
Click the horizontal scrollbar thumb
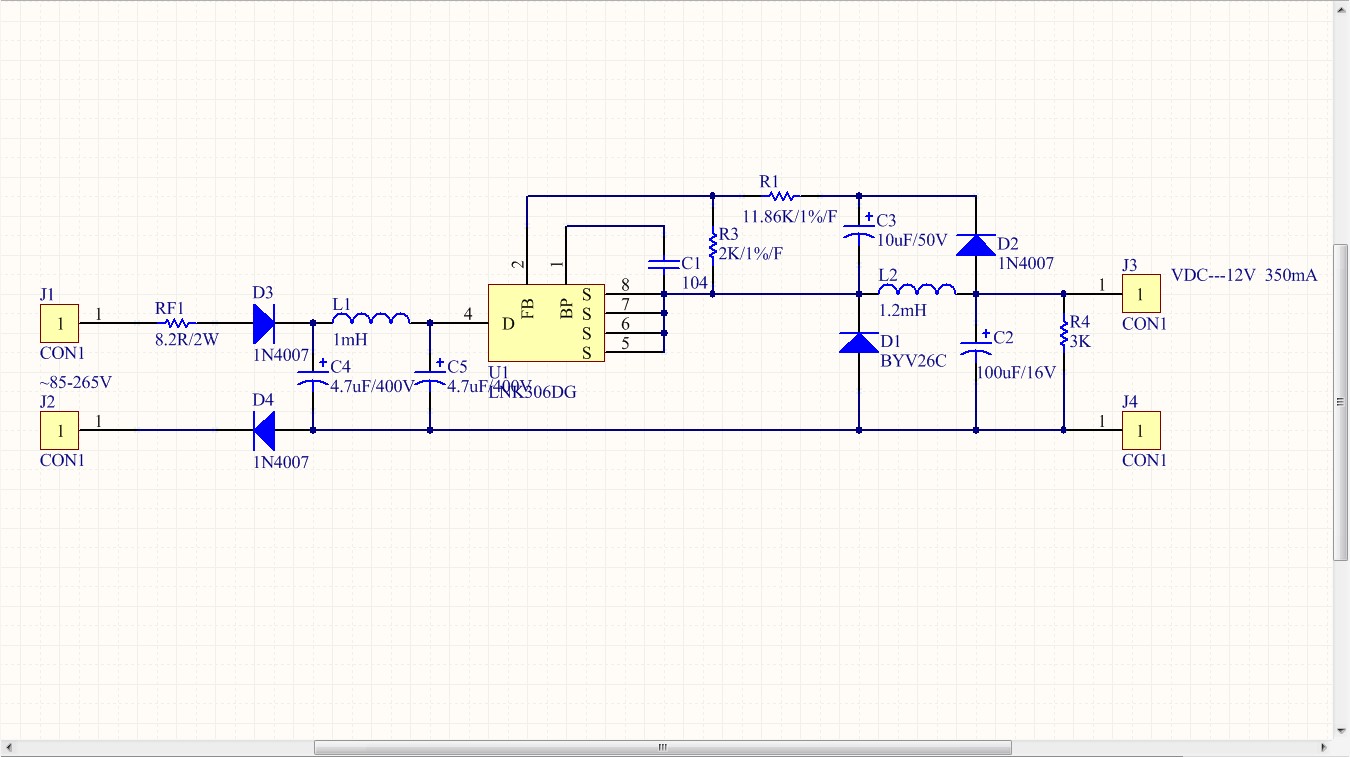[663, 747]
